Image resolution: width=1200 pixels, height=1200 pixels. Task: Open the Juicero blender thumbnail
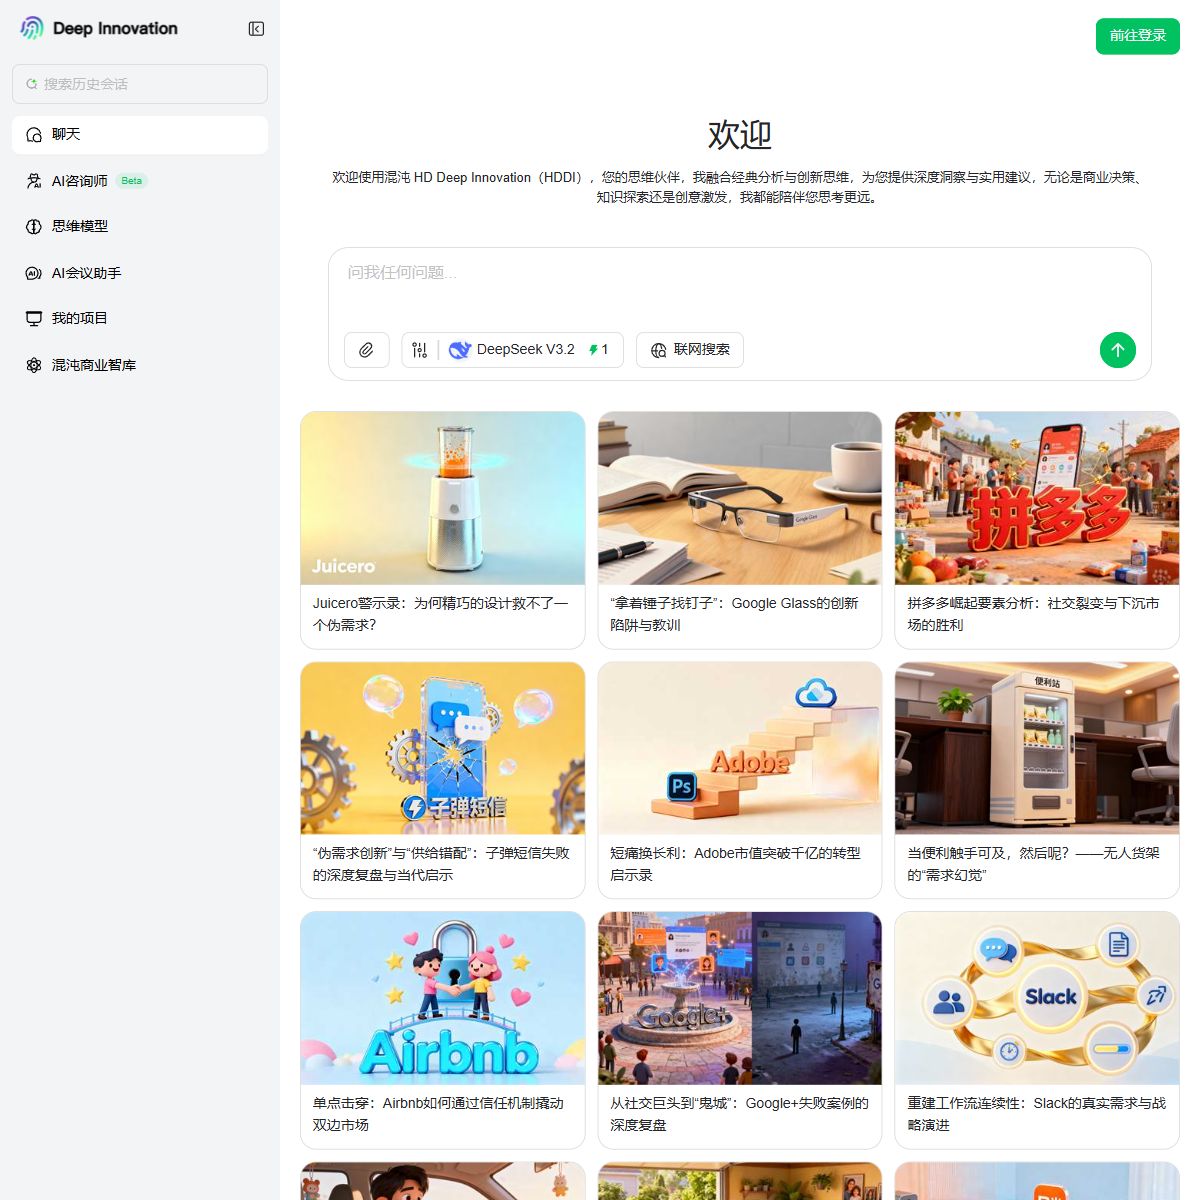[443, 498]
